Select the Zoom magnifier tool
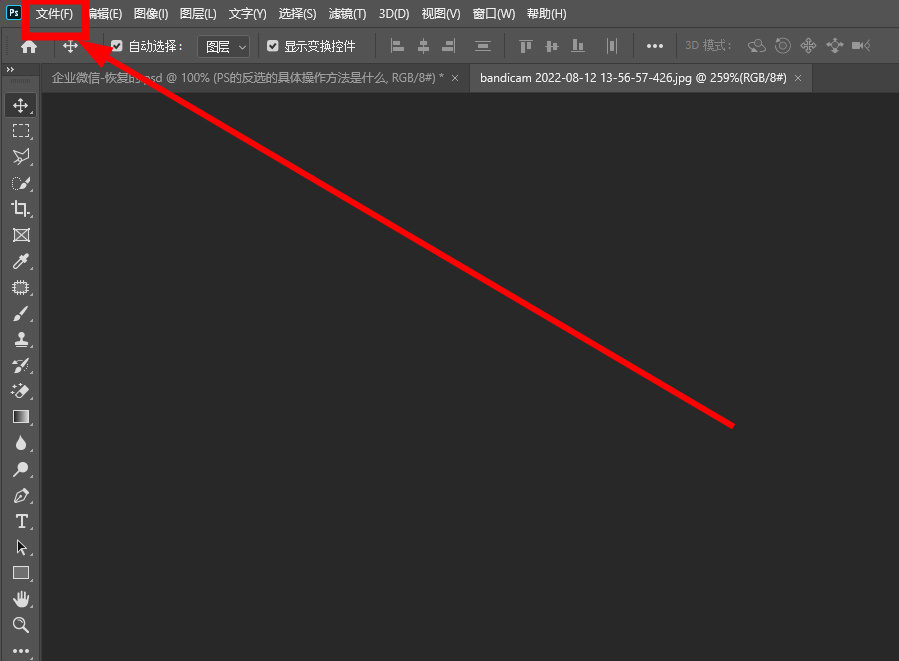 point(21,625)
